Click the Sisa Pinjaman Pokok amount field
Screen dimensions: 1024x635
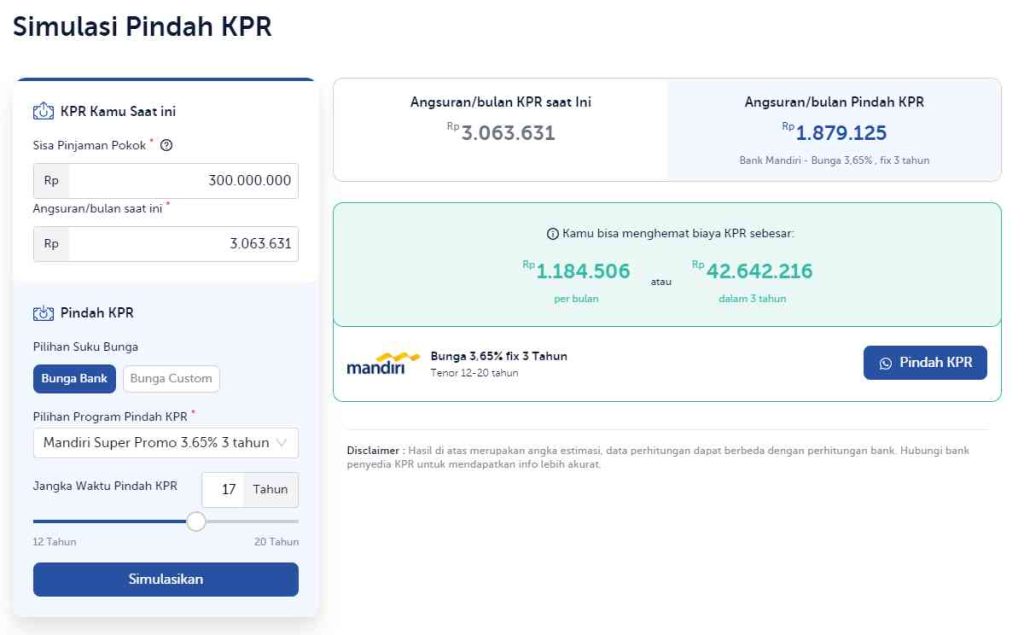coord(180,181)
